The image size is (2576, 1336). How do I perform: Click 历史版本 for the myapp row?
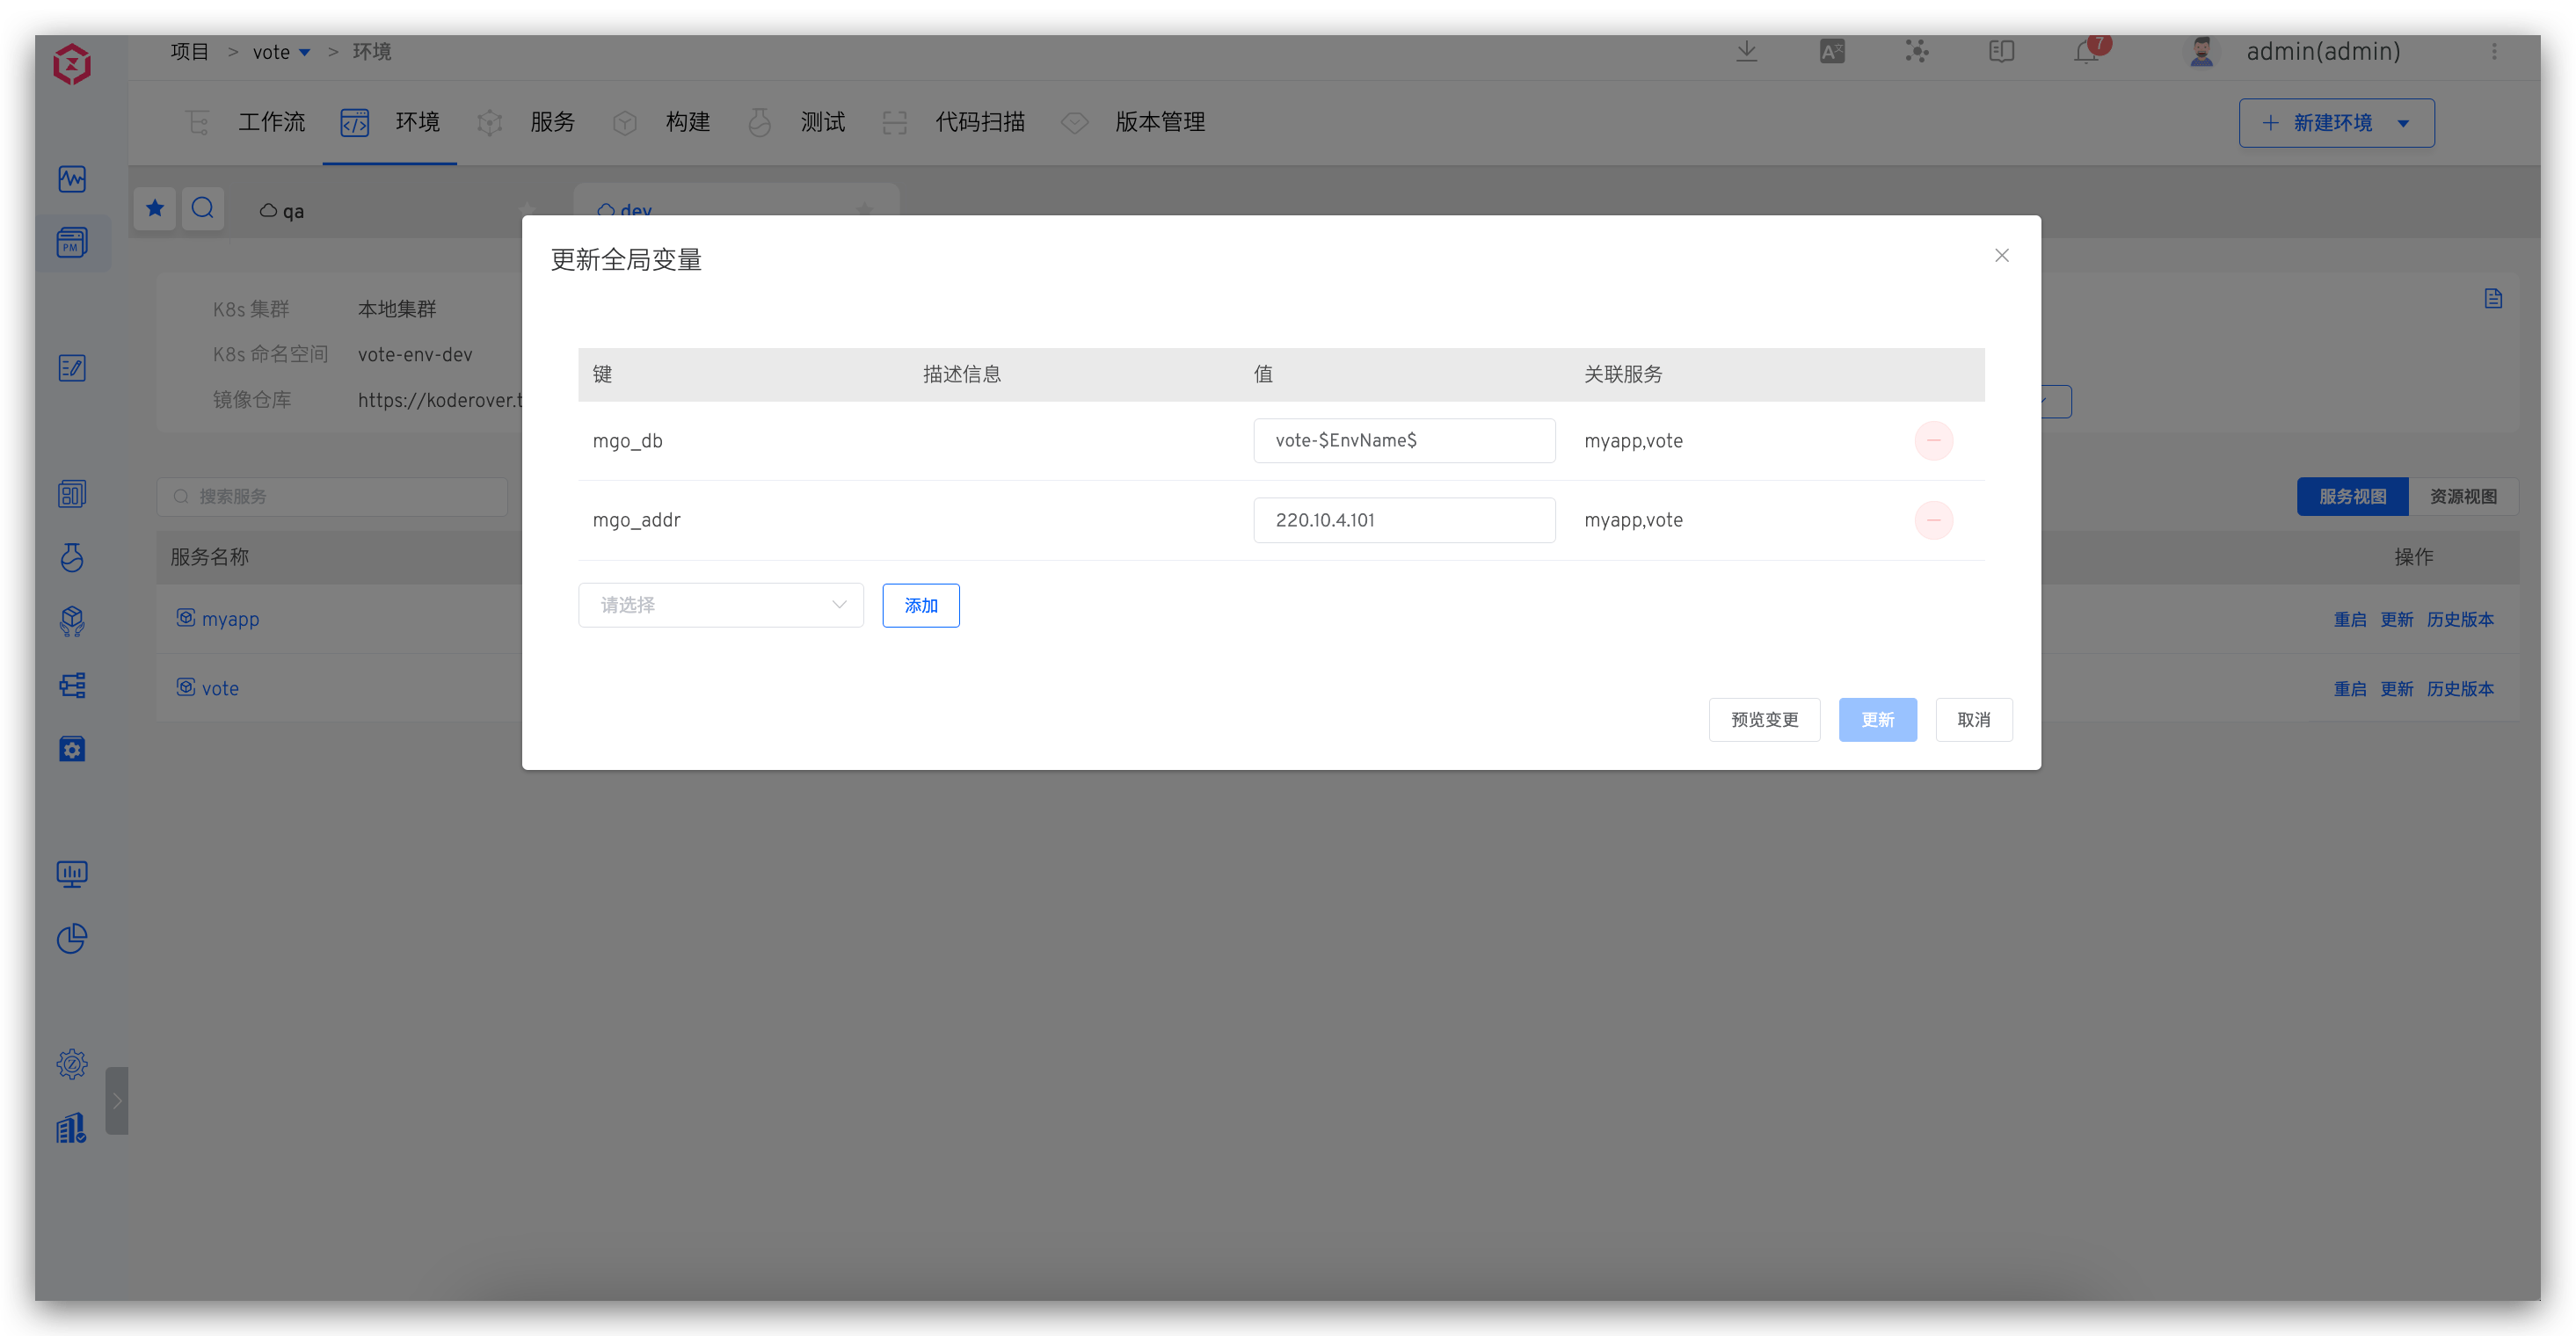[2460, 620]
